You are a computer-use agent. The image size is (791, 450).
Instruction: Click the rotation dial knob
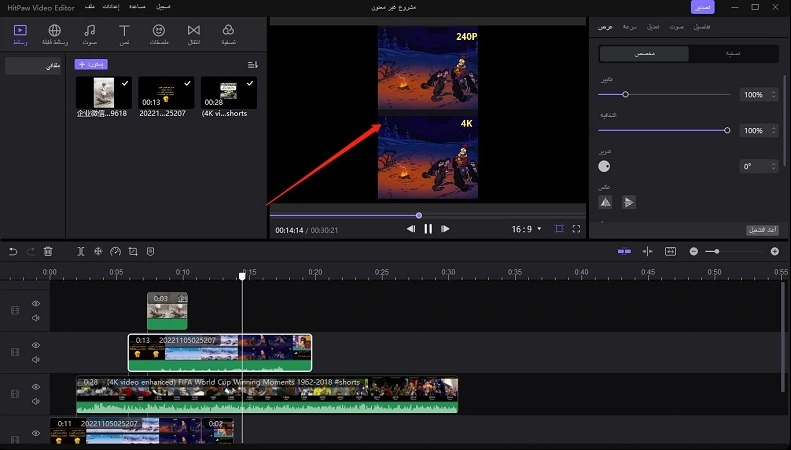pos(604,166)
